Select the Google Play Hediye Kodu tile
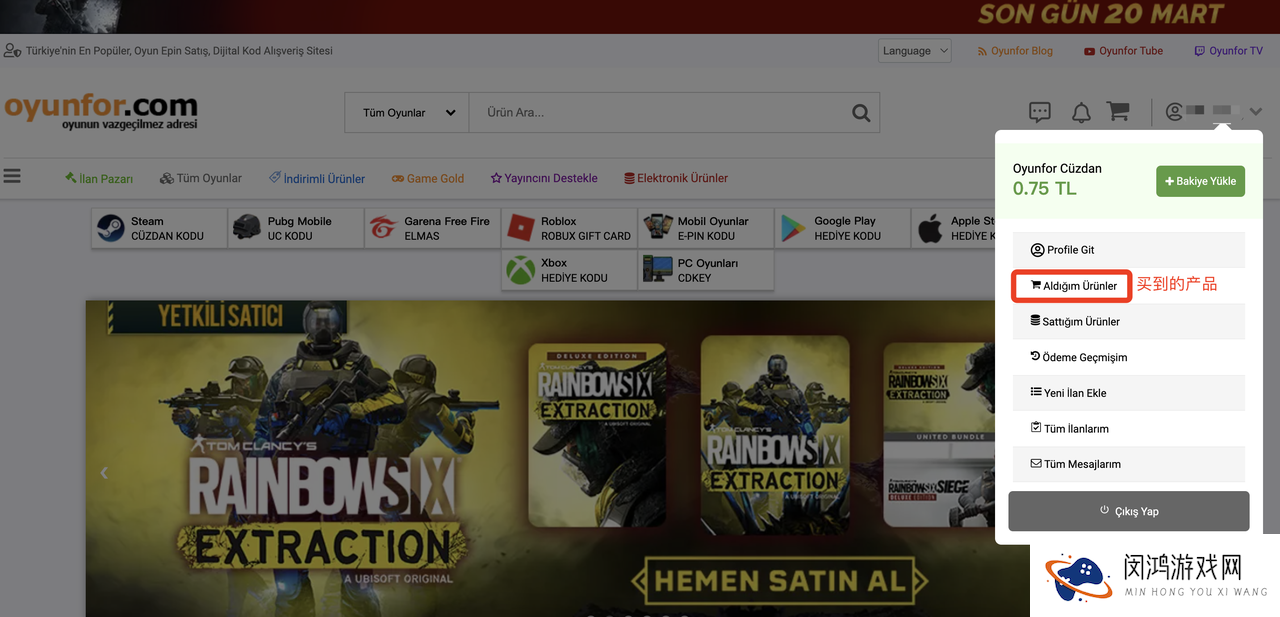 (x=843, y=228)
